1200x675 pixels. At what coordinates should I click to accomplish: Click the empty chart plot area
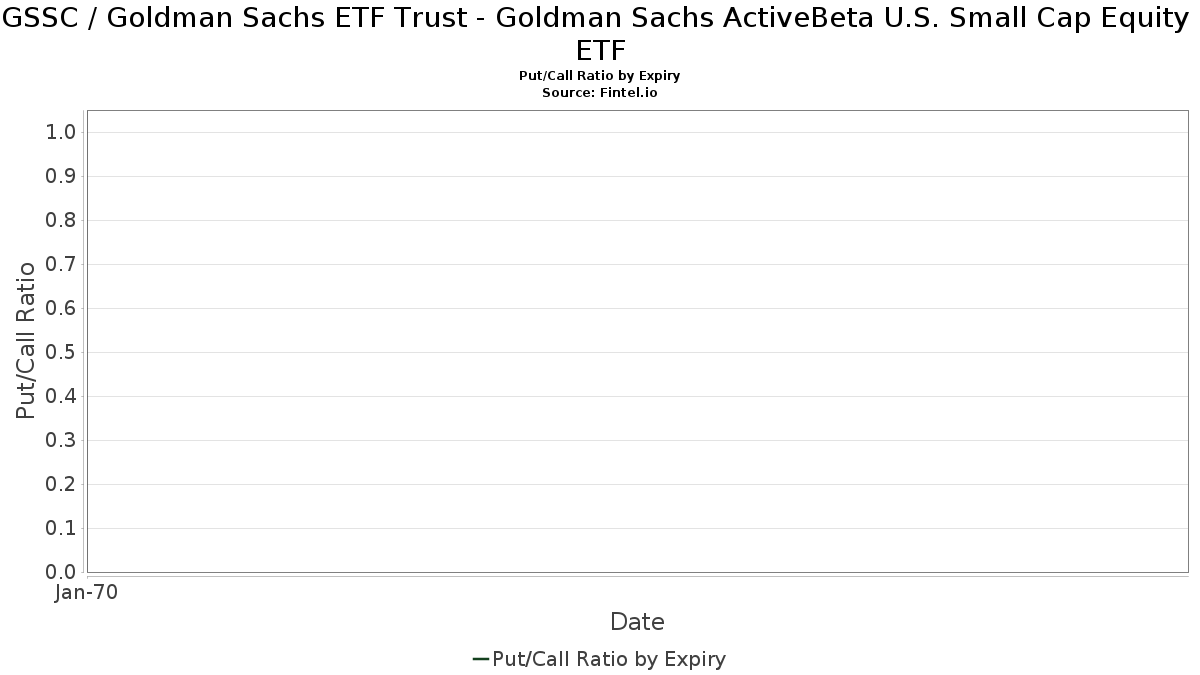637,341
